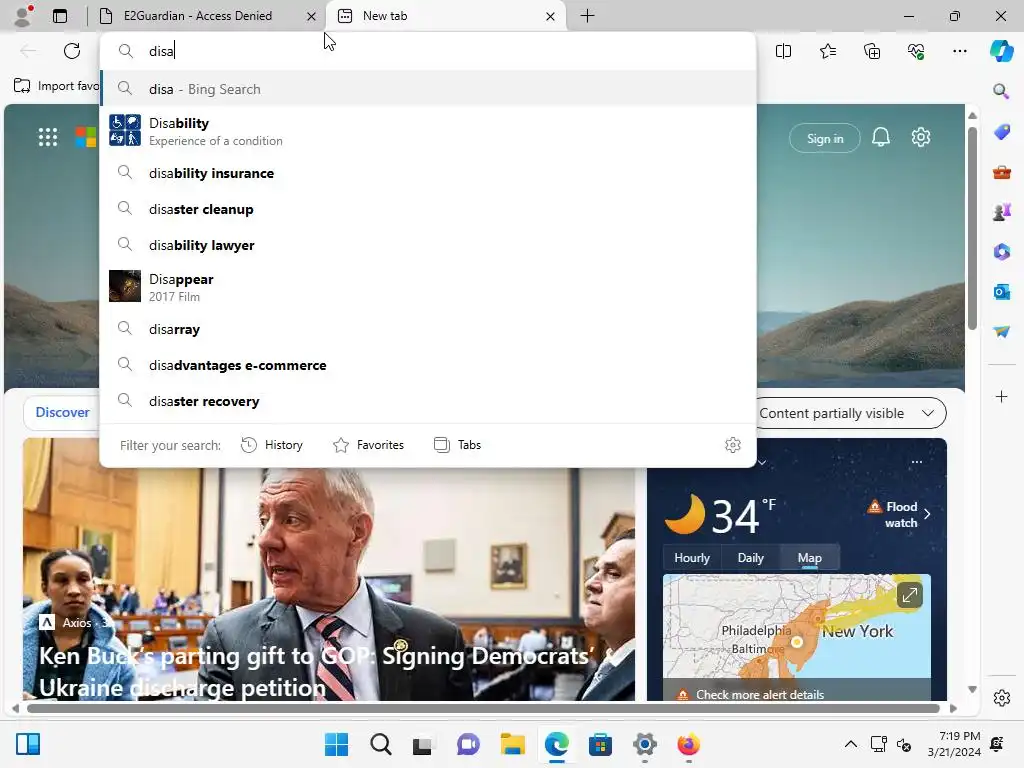Click Check more alert details

pos(760,694)
